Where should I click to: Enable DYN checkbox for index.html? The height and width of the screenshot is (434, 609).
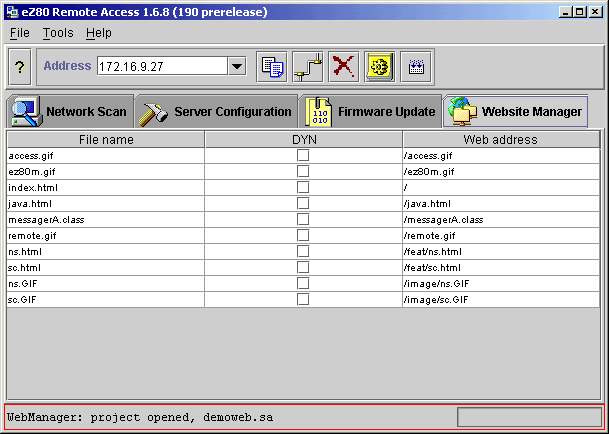pos(303,187)
